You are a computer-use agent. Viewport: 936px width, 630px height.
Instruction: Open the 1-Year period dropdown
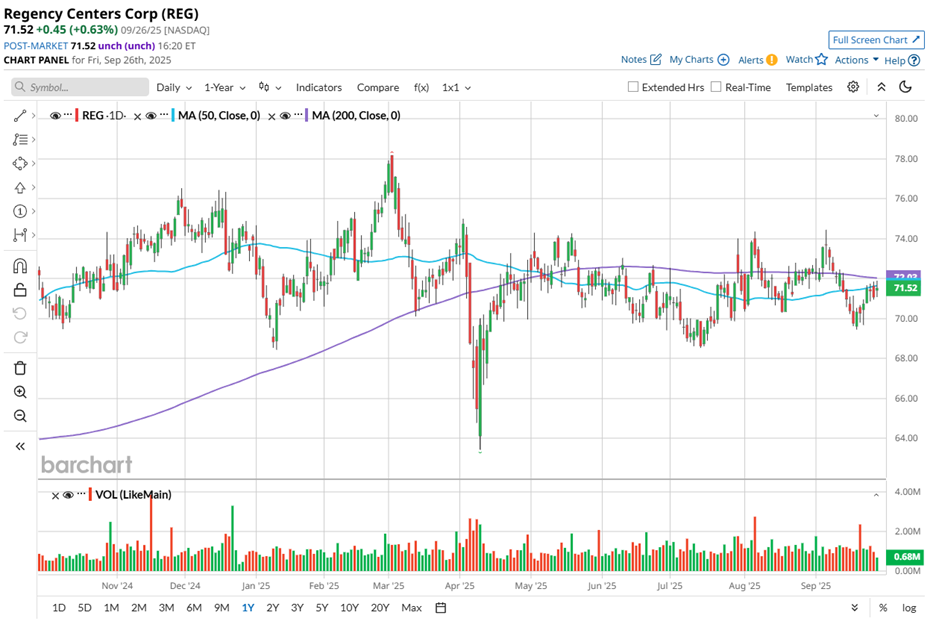(x=225, y=87)
